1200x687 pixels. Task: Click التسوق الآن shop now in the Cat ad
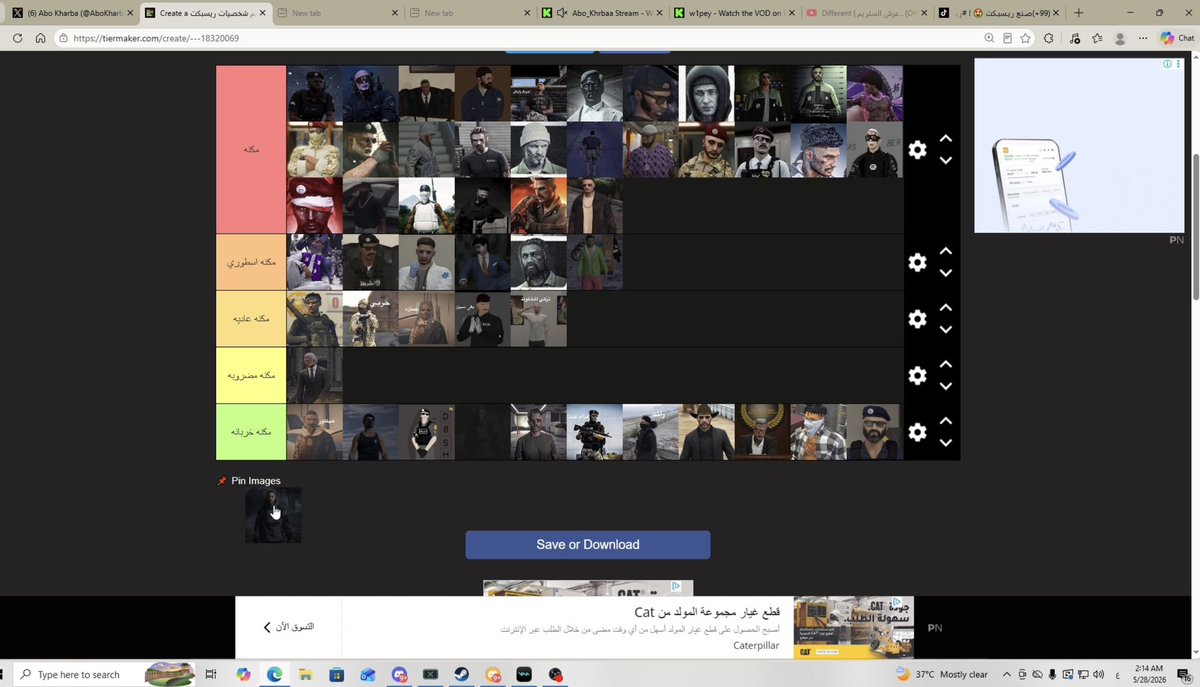pyautogui.click(x=288, y=627)
